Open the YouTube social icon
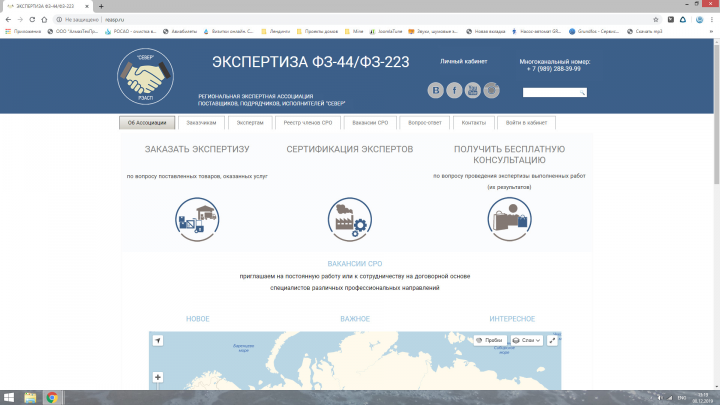The height and width of the screenshot is (405, 720). click(x=472, y=90)
